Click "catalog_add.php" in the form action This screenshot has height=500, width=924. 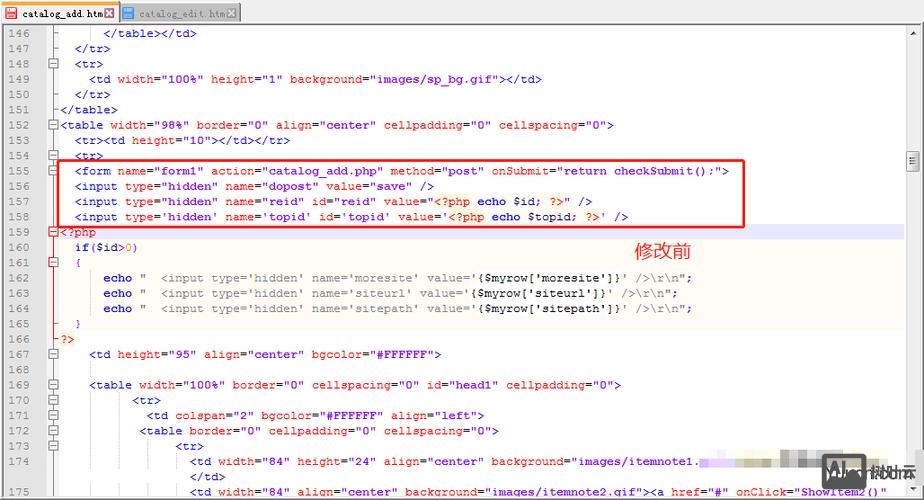pos(322,171)
